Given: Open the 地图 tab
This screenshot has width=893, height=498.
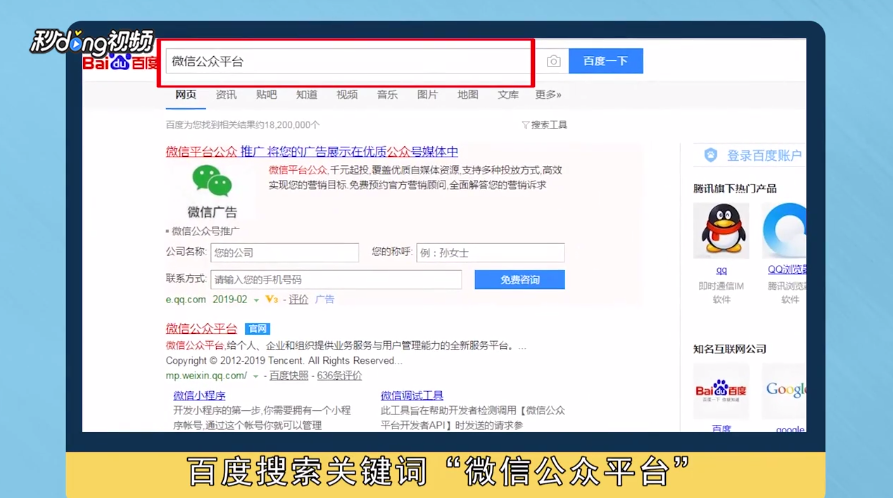Looking at the screenshot, I should pos(468,95).
